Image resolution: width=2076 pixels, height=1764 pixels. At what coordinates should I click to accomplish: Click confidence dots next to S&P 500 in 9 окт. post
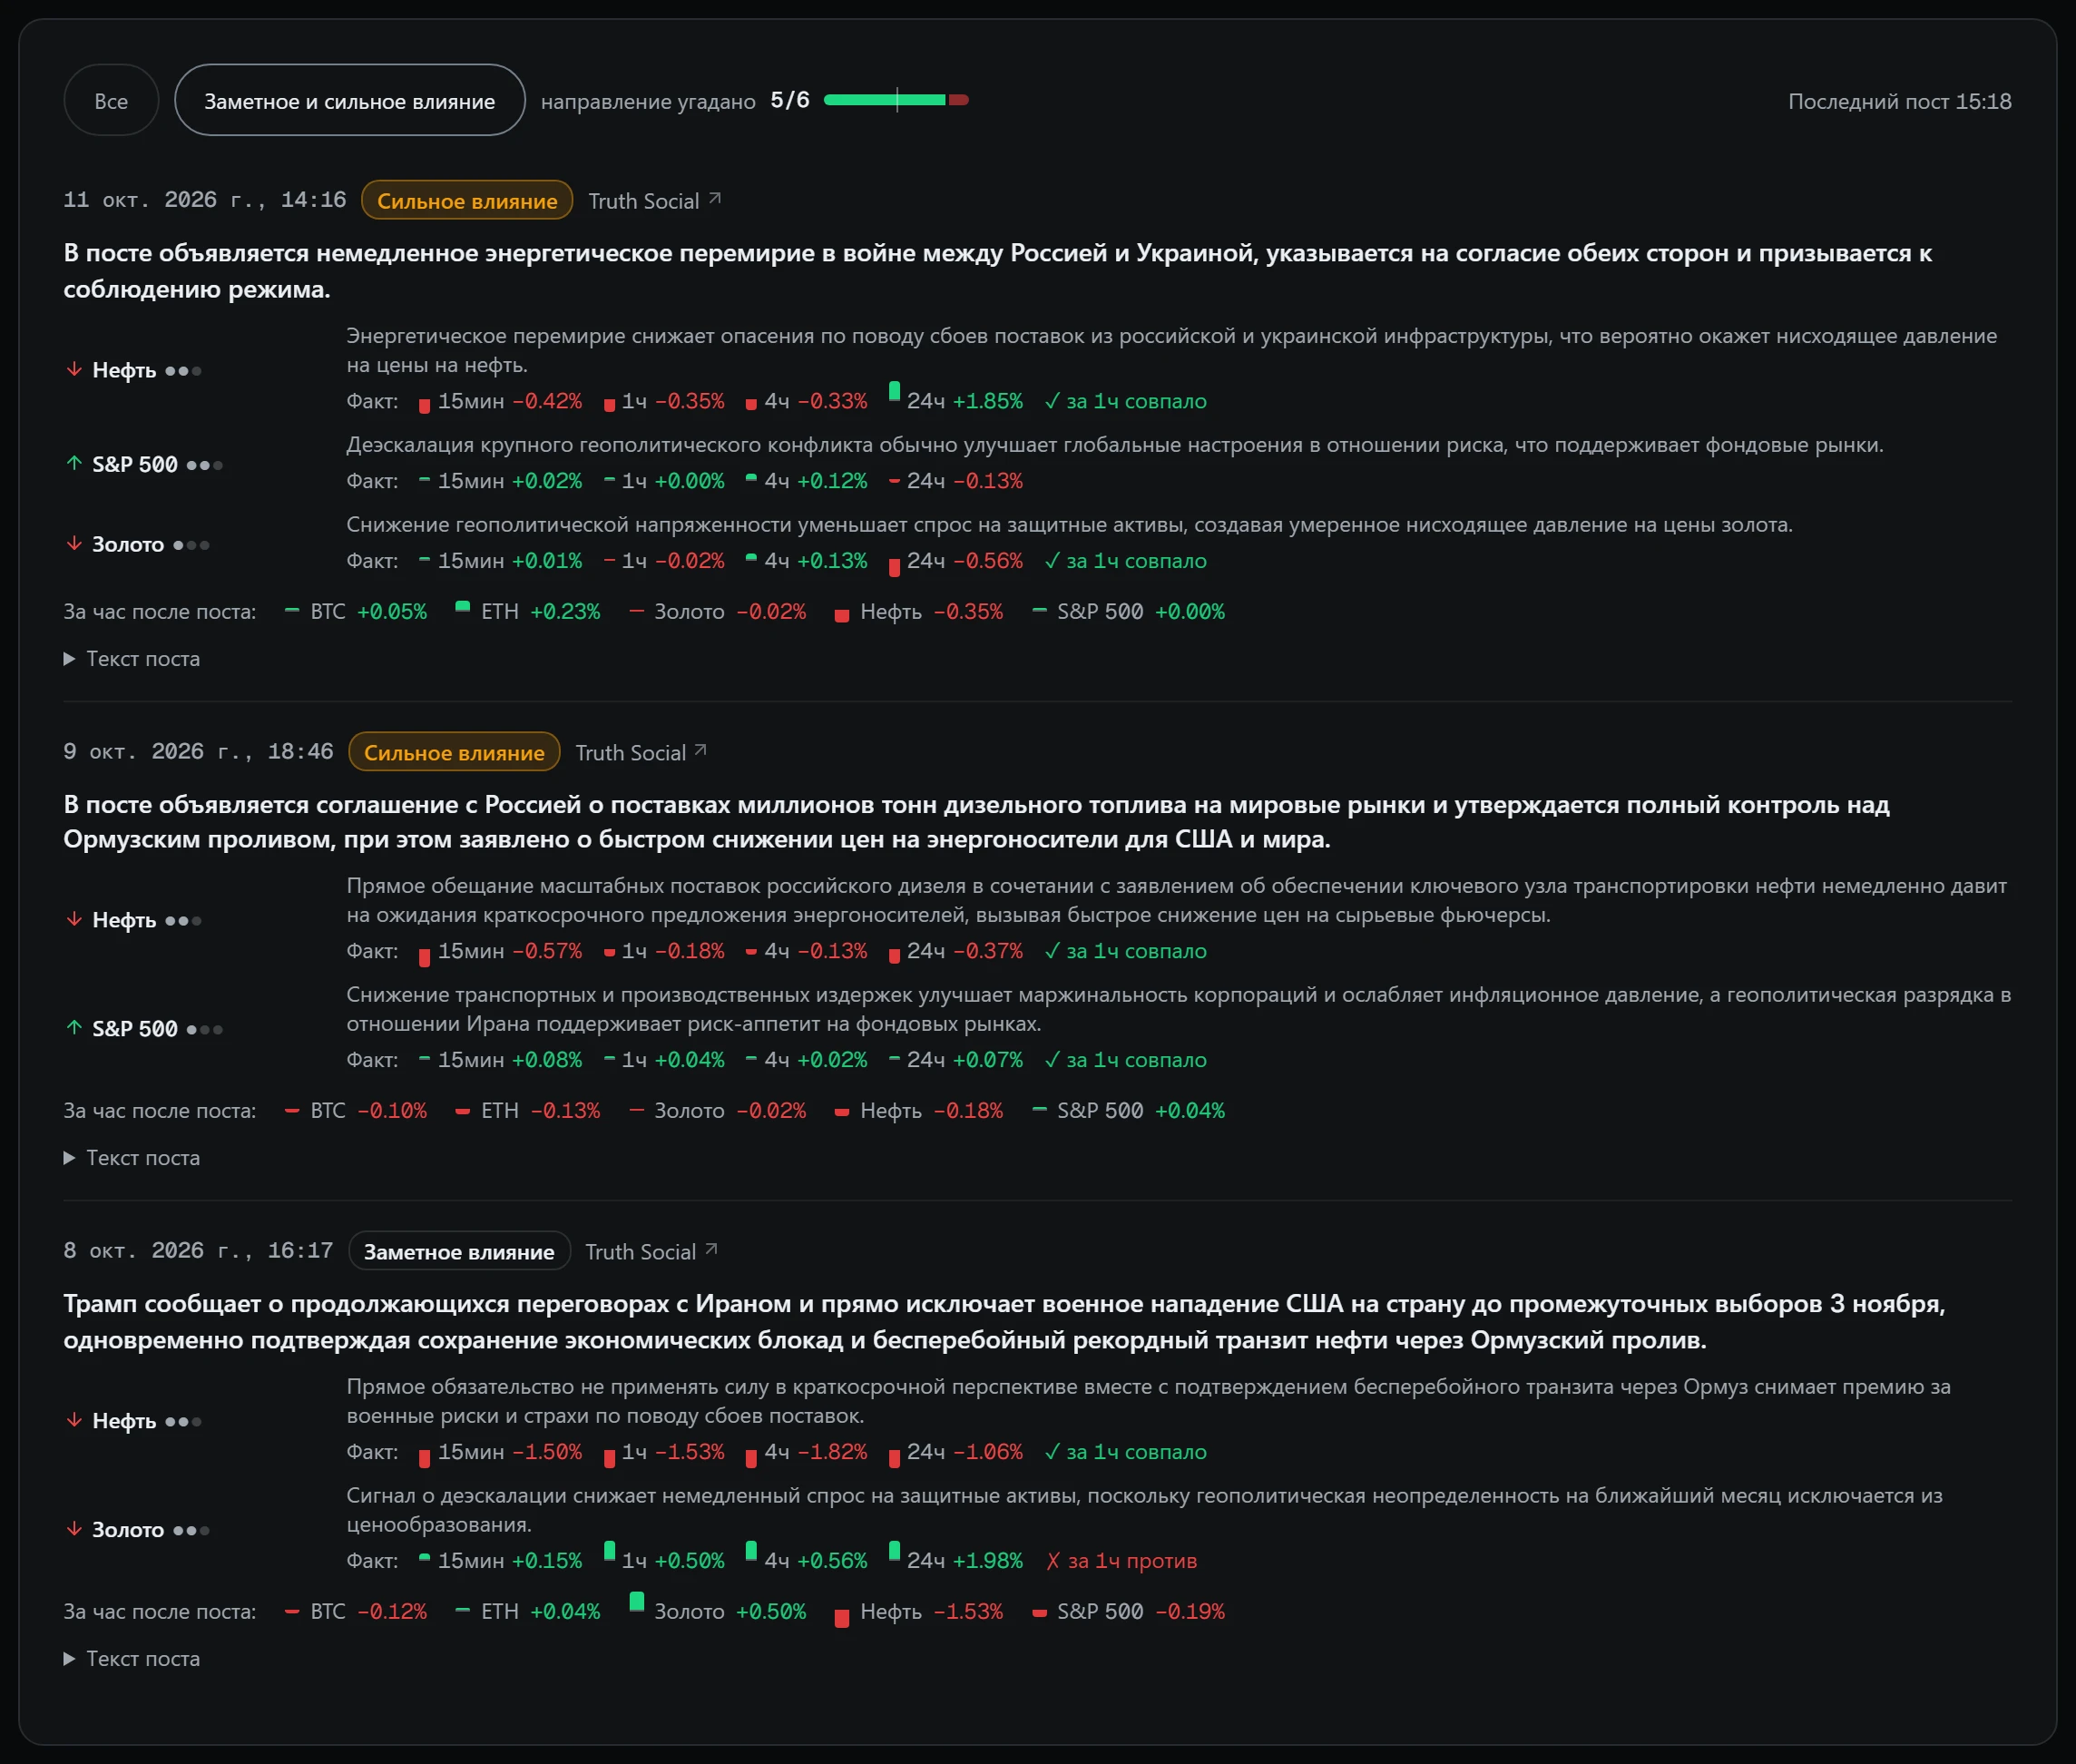coord(204,1029)
